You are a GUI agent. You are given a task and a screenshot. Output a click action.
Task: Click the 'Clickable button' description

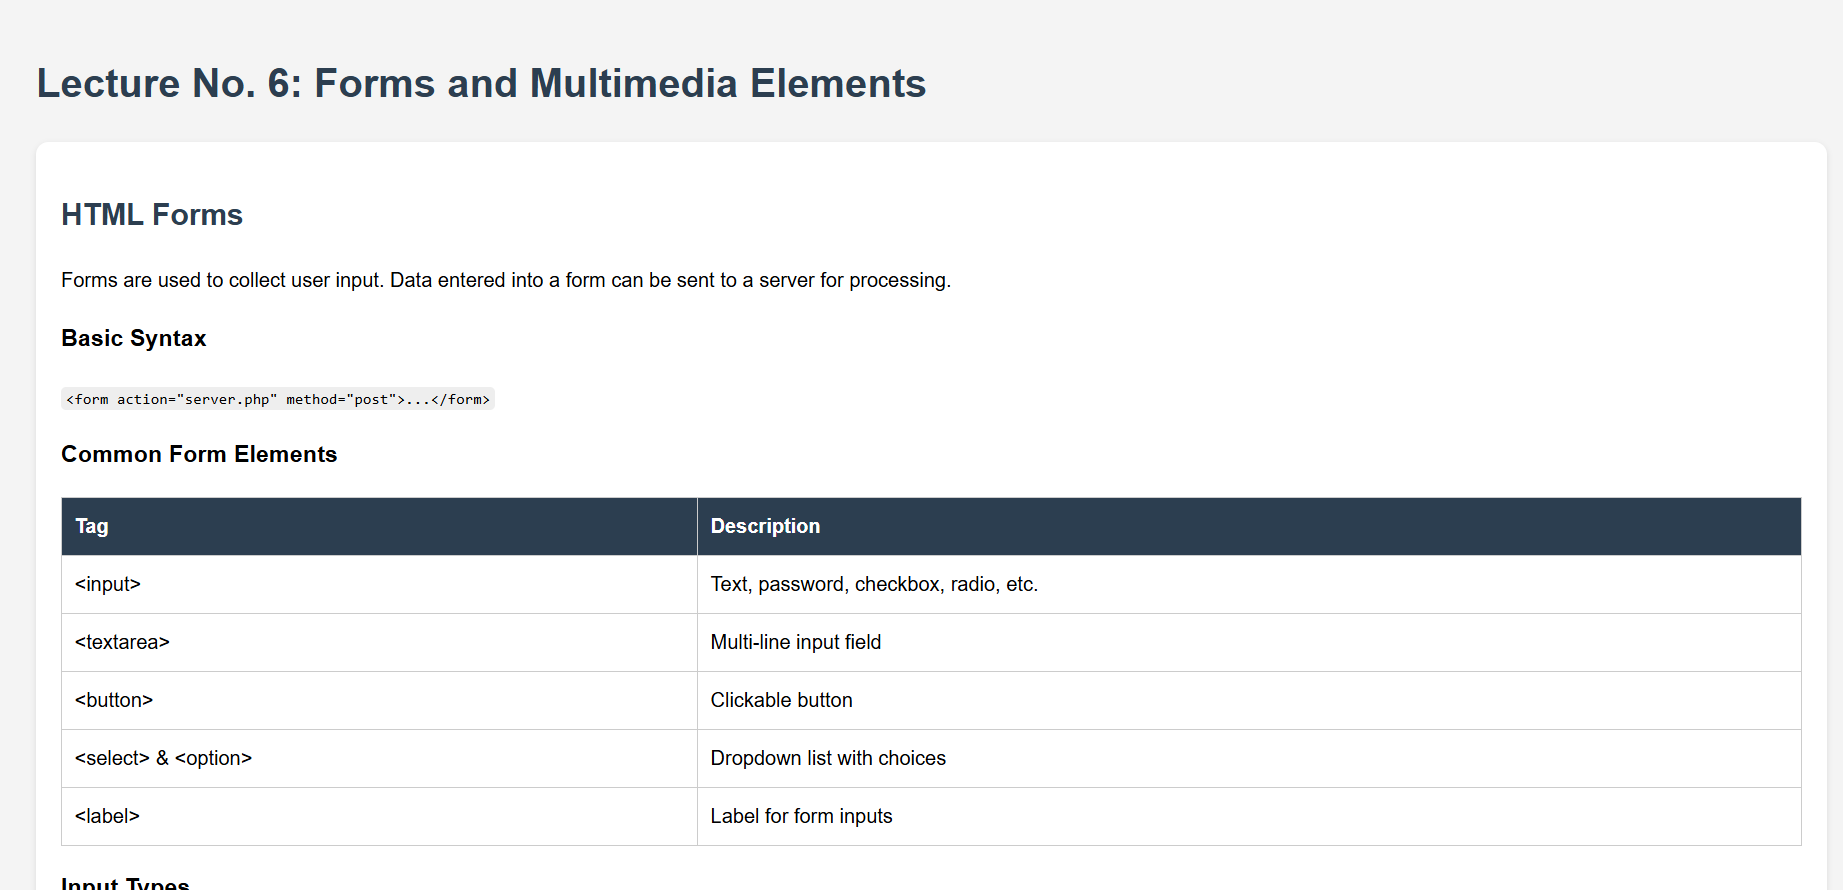point(781,701)
